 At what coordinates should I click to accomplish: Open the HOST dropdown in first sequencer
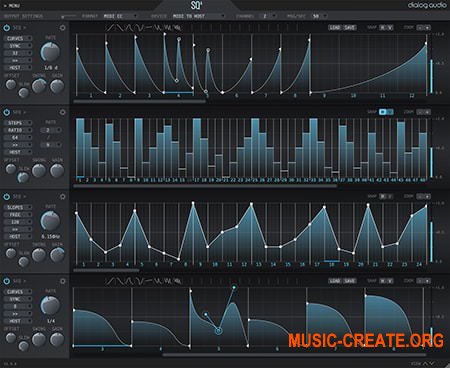point(18,68)
